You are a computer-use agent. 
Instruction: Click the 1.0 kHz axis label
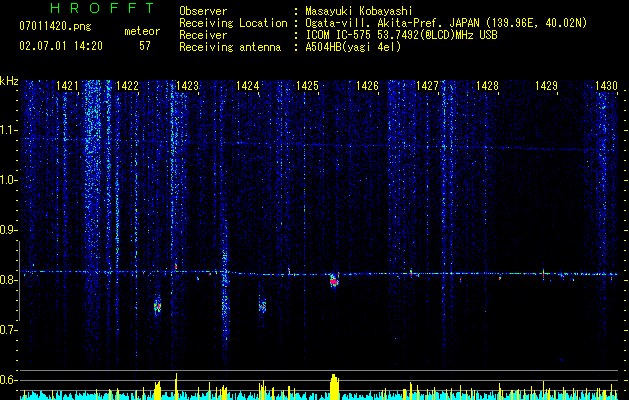coord(8,180)
